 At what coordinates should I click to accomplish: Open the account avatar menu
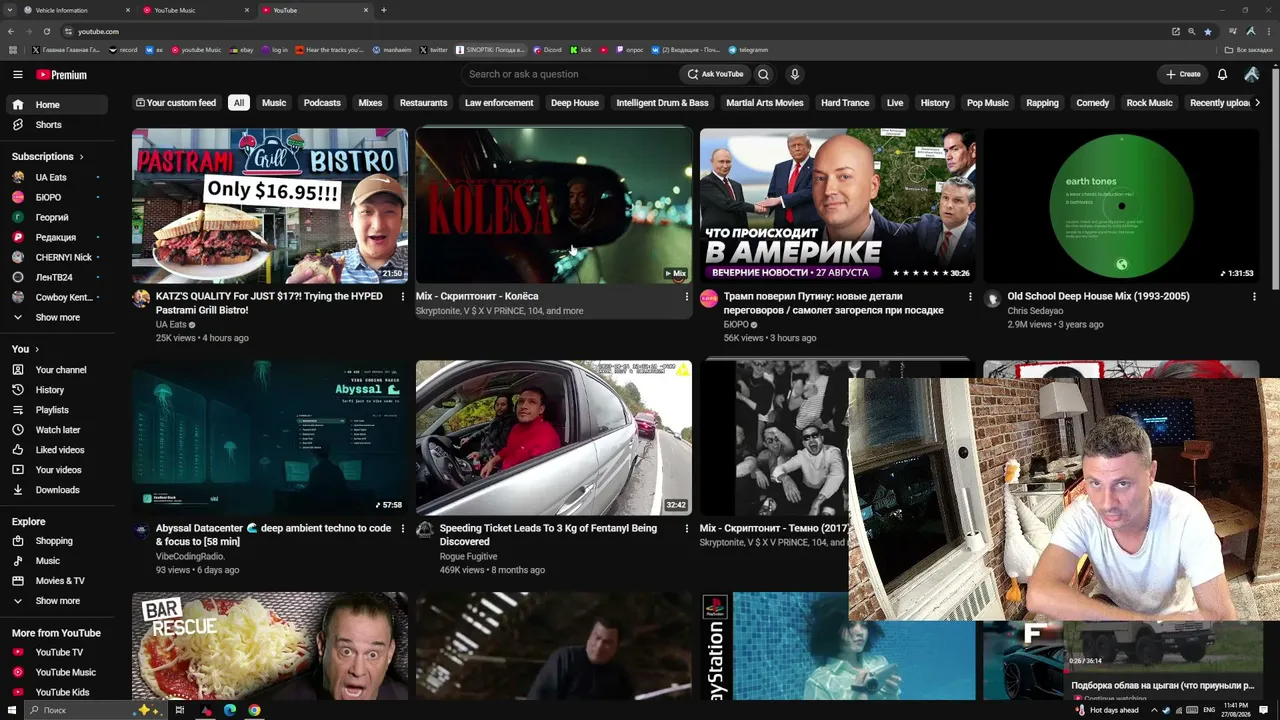point(1251,74)
